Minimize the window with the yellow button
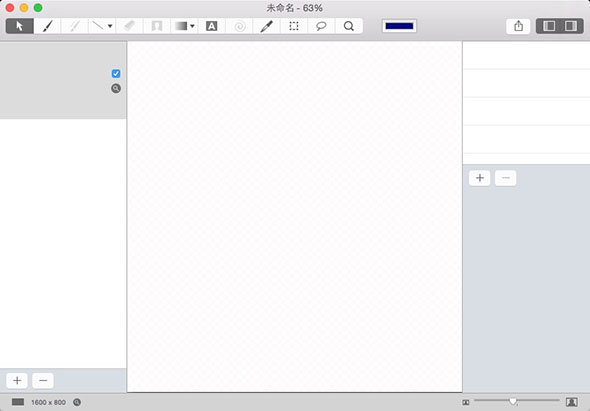Viewport: 590px width, 411px height. [24, 8]
